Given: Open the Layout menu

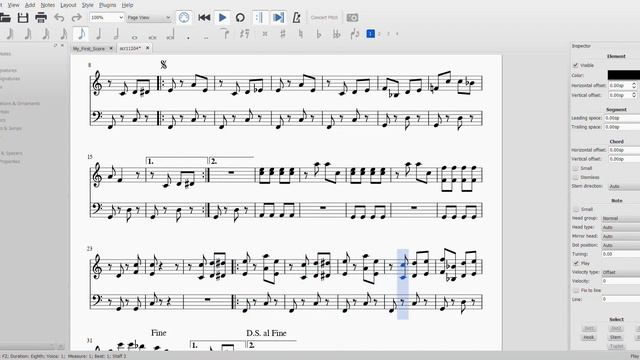Looking at the screenshot, I should 68,5.
